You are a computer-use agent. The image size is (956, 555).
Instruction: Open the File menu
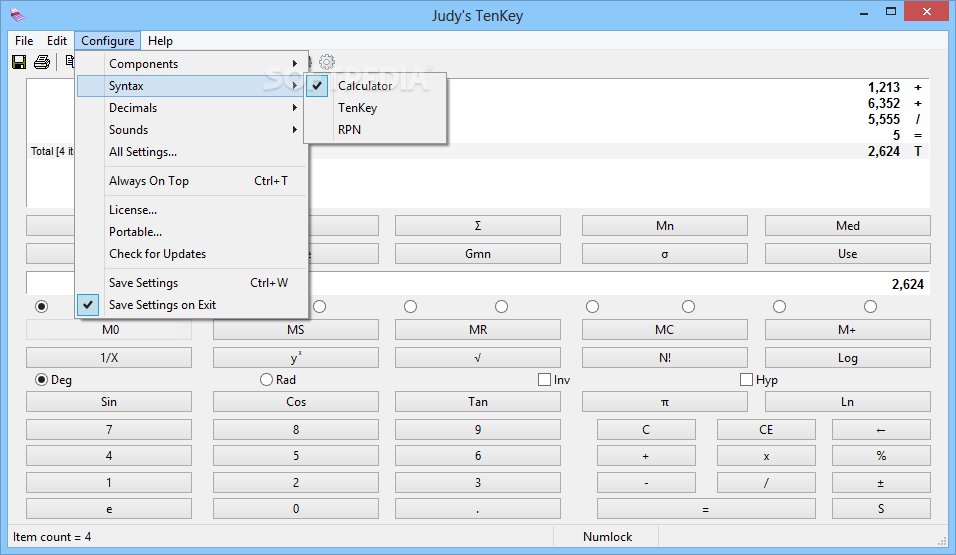[24, 41]
